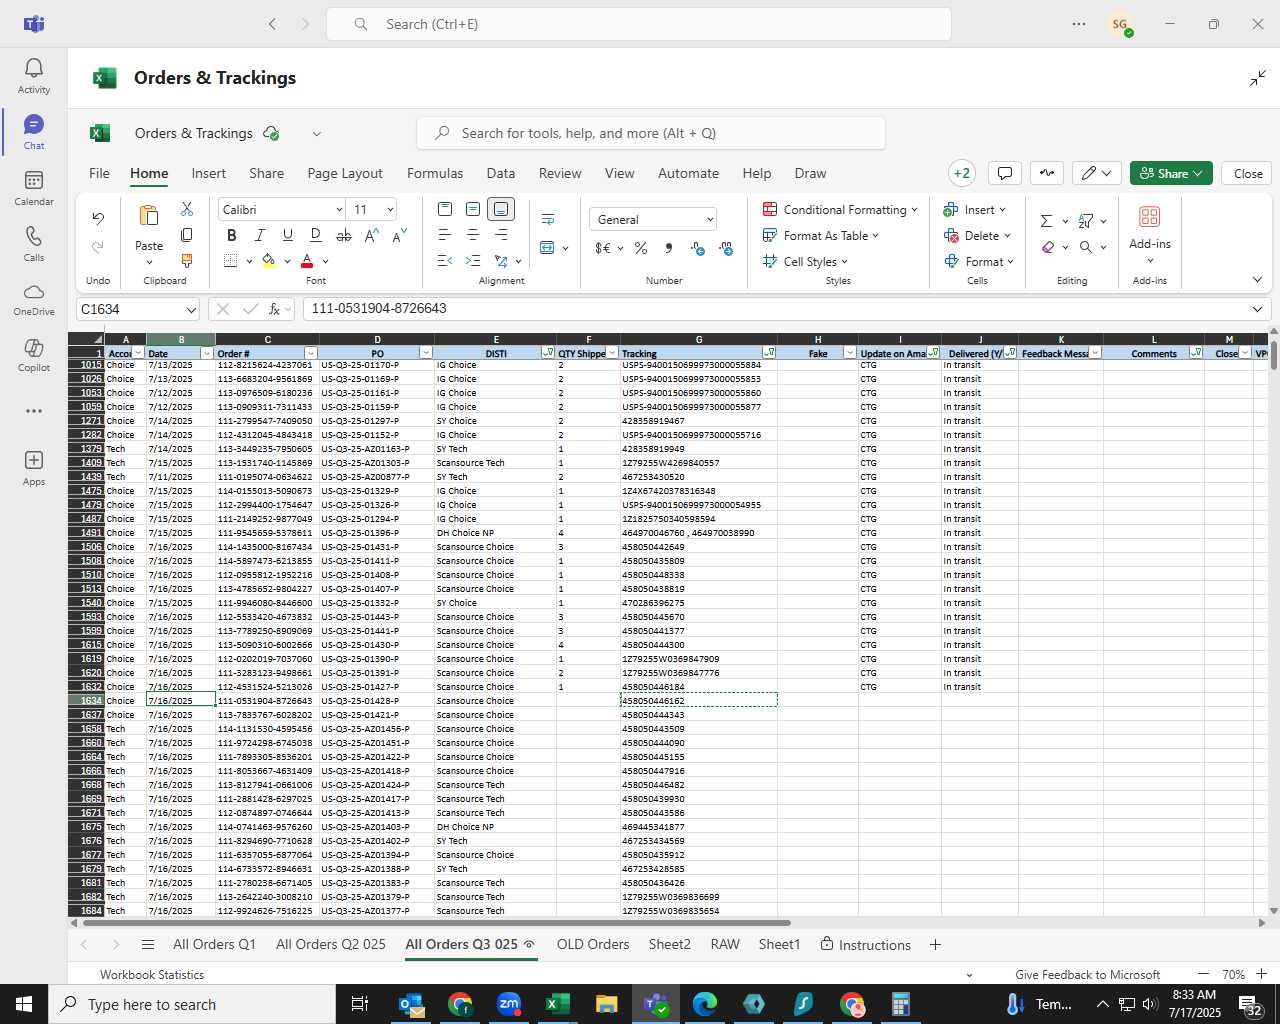The width and height of the screenshot is (1280, 1024).
Task: Switch to the Formulas tab
Action: (x=435, y=173)
